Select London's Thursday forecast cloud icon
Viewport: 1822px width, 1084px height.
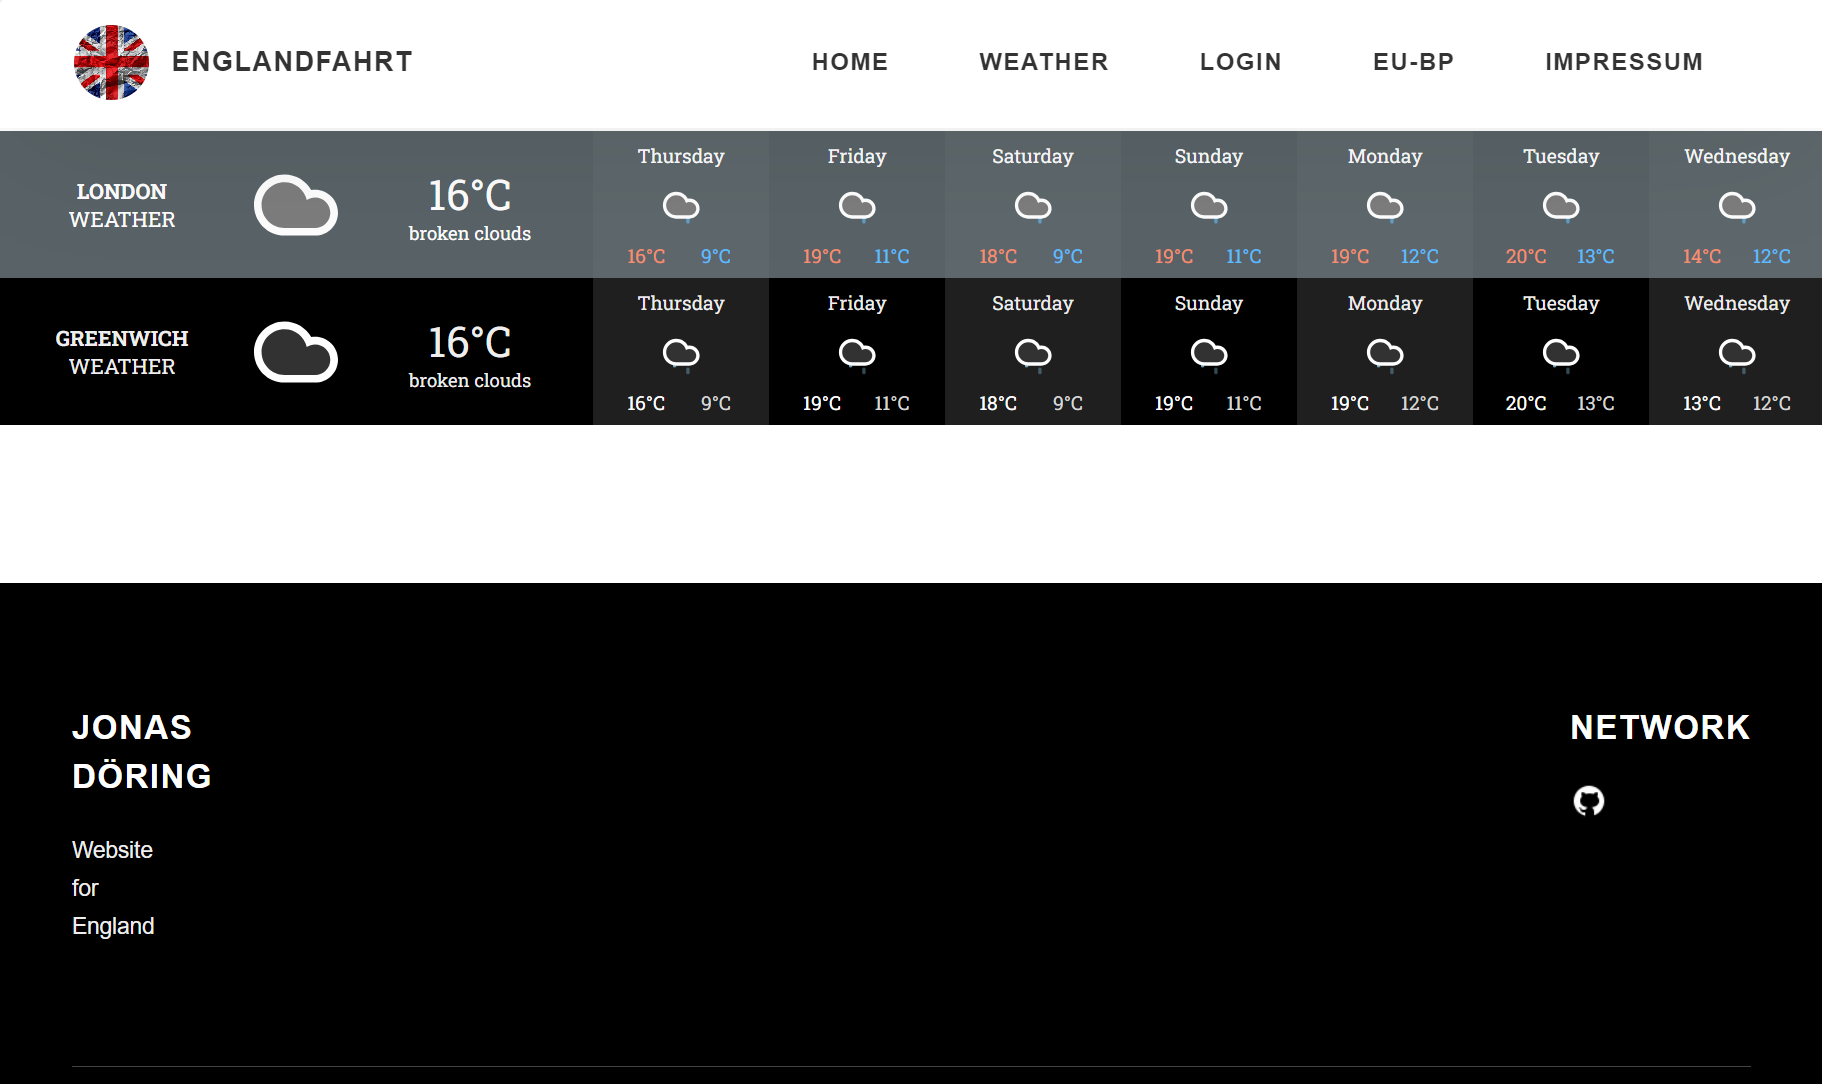click(681, 207)
